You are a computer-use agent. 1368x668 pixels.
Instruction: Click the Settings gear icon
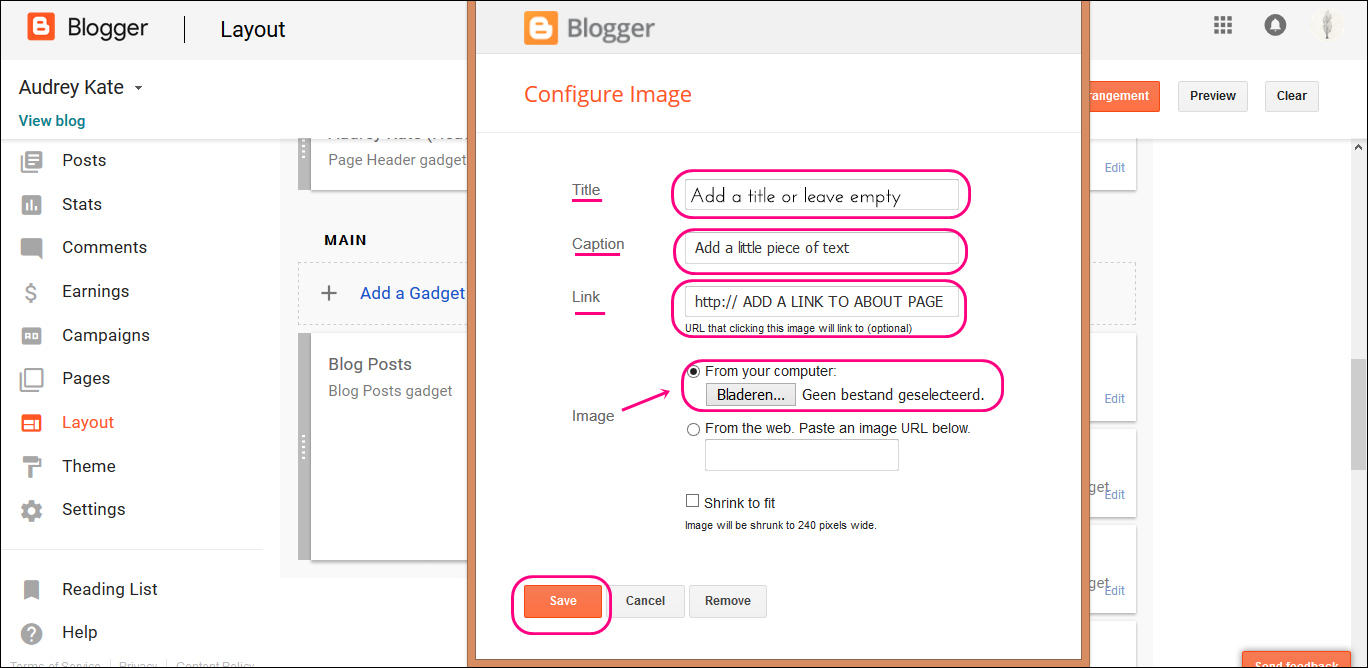32,510
